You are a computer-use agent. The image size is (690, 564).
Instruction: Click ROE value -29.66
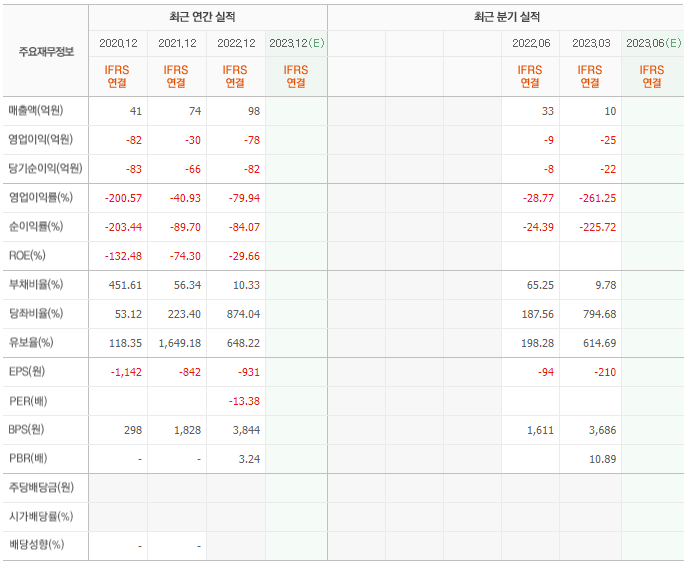coord(244,256)
